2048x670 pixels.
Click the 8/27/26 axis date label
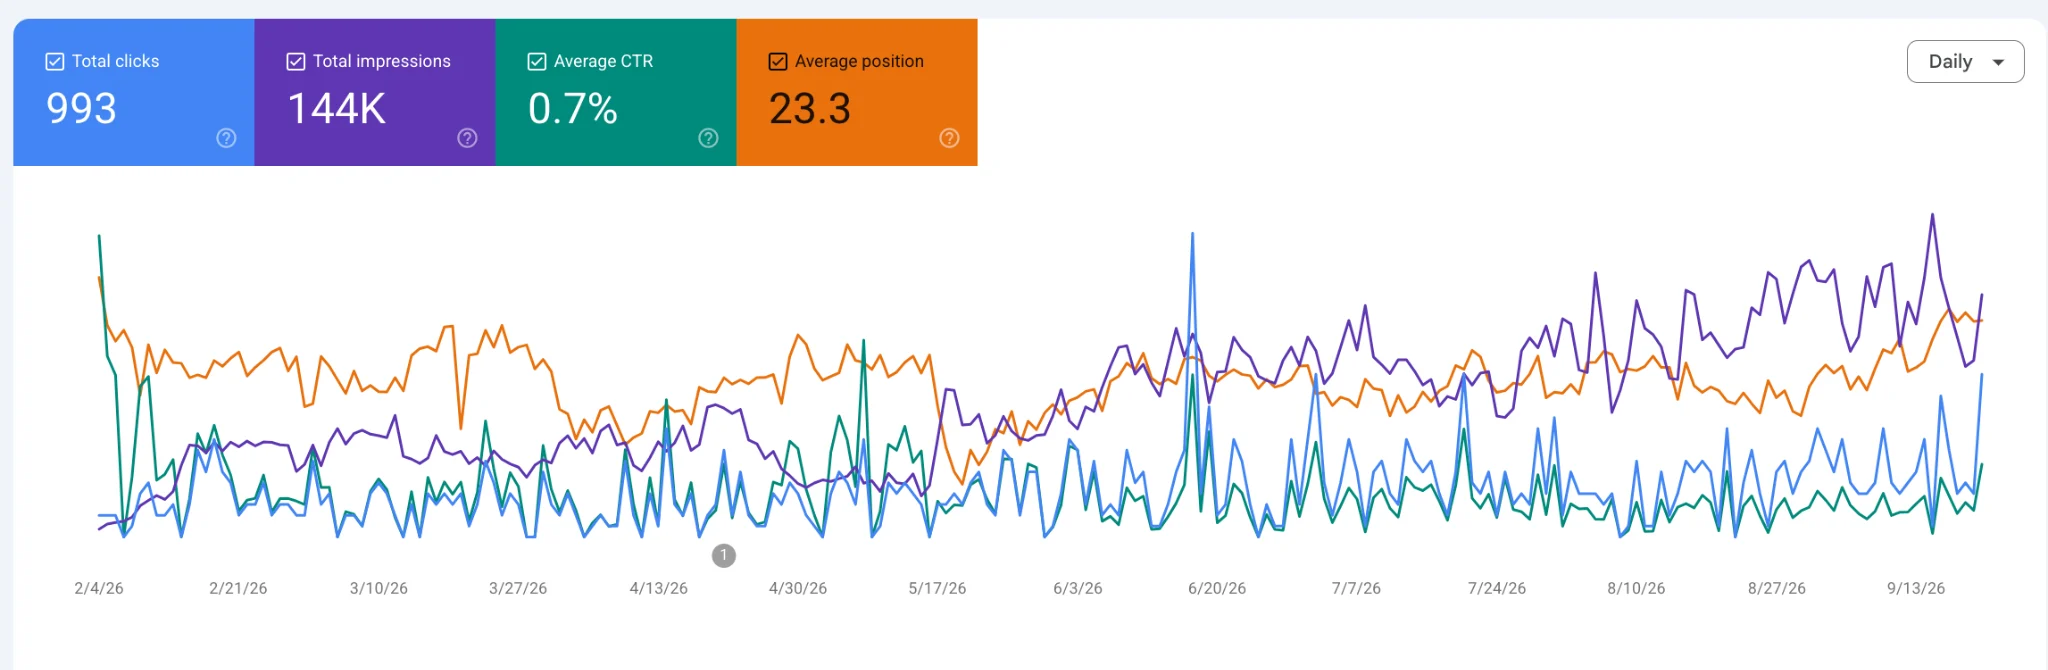tap(1777, 588)
